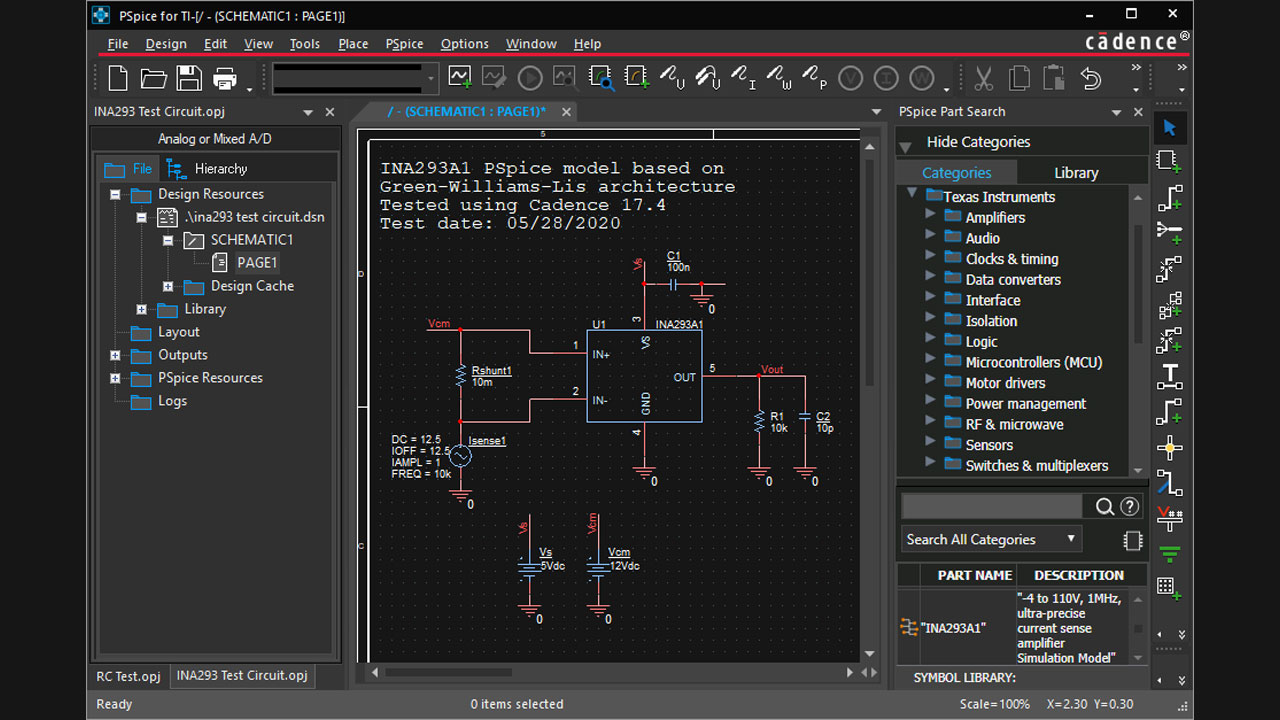Open the simulation profile dropdown in the toolbar
The width and height of the screenshot is (1280, 720).
[431, 78]
